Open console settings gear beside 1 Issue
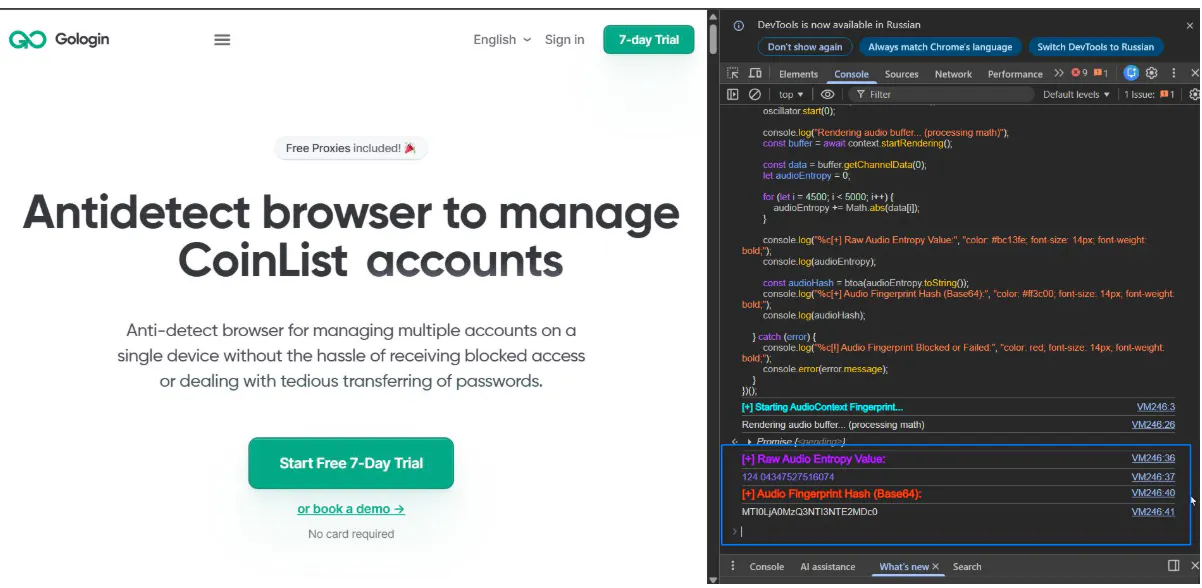 [x=1194, y=94]
